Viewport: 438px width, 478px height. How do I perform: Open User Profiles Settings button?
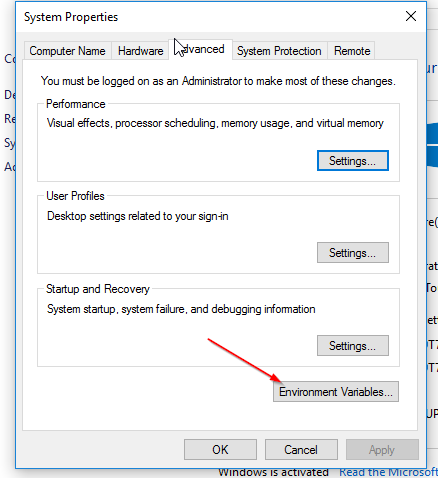coord(353,253)
